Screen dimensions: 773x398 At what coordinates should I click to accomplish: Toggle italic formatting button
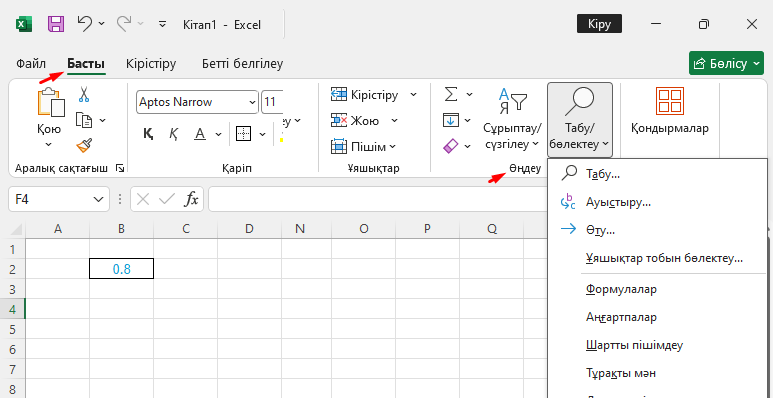pos(174,134)
